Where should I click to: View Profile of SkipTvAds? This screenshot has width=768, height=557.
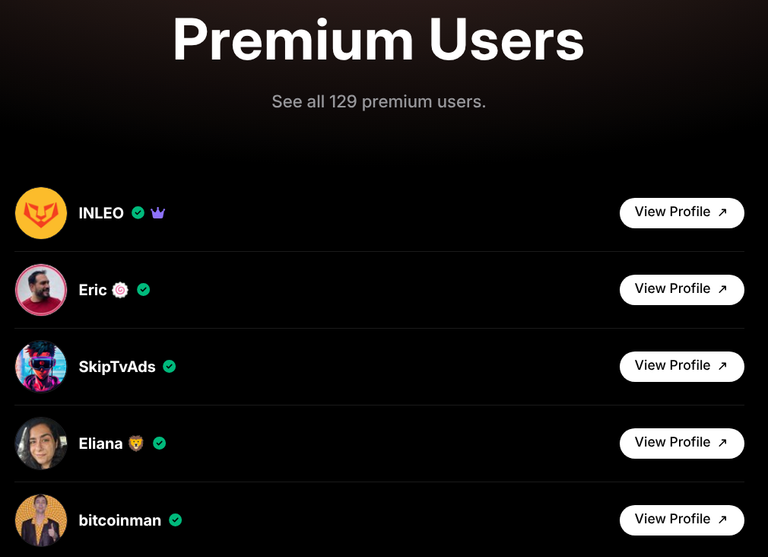click(x=682, y=366)
